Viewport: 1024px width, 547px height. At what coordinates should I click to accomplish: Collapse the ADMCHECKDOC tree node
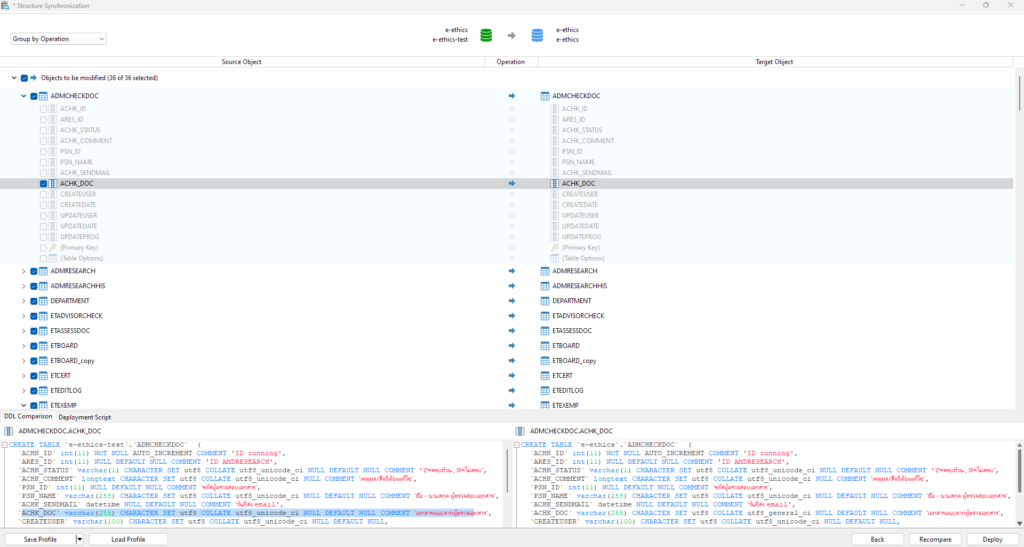[x=23, y=96]
